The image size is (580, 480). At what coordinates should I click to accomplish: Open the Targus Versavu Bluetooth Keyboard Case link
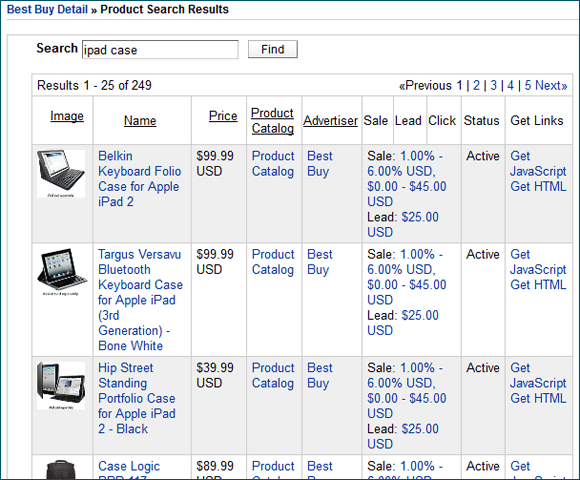point(140,300)
